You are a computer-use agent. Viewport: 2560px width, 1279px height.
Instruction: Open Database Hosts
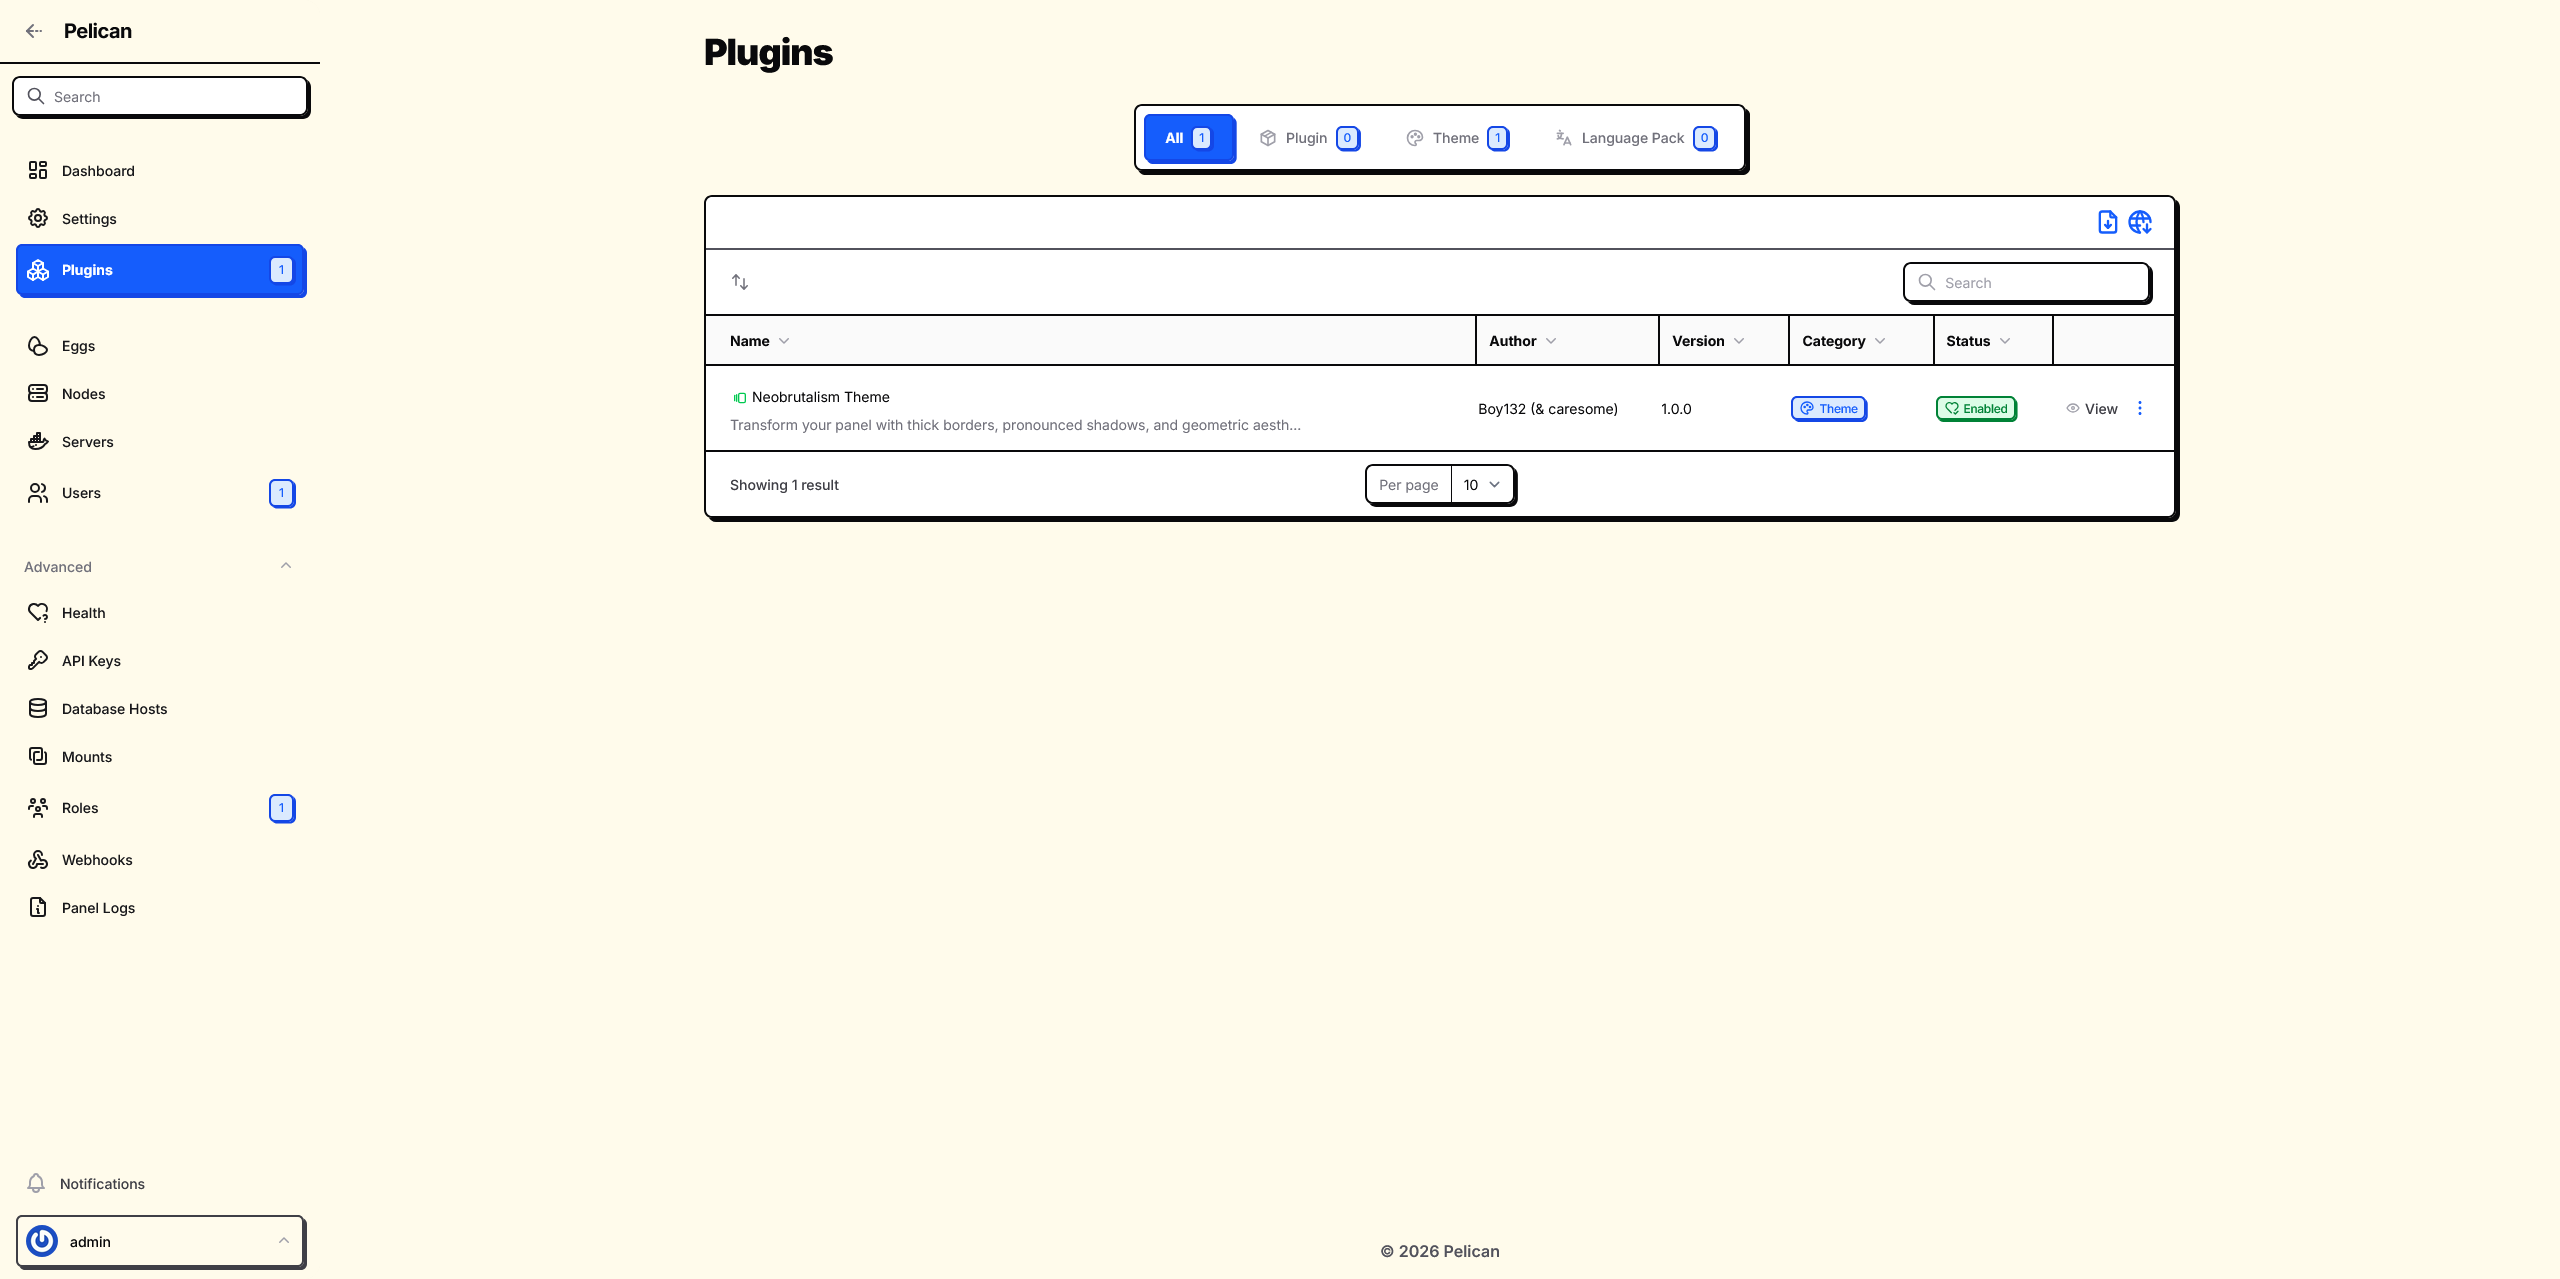[160, 709]
